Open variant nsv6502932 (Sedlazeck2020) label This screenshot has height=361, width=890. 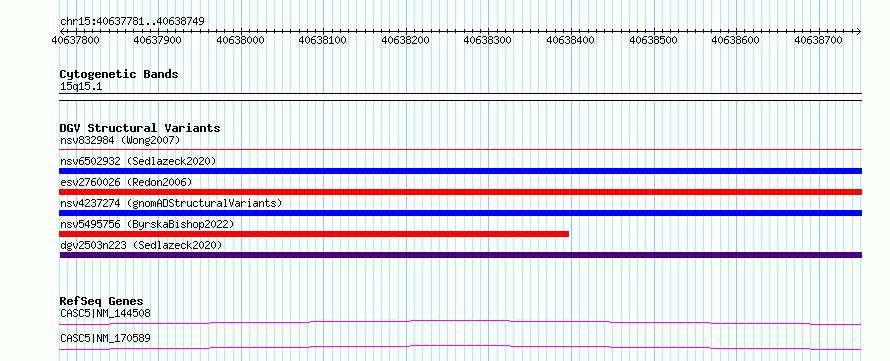point(138,161)
